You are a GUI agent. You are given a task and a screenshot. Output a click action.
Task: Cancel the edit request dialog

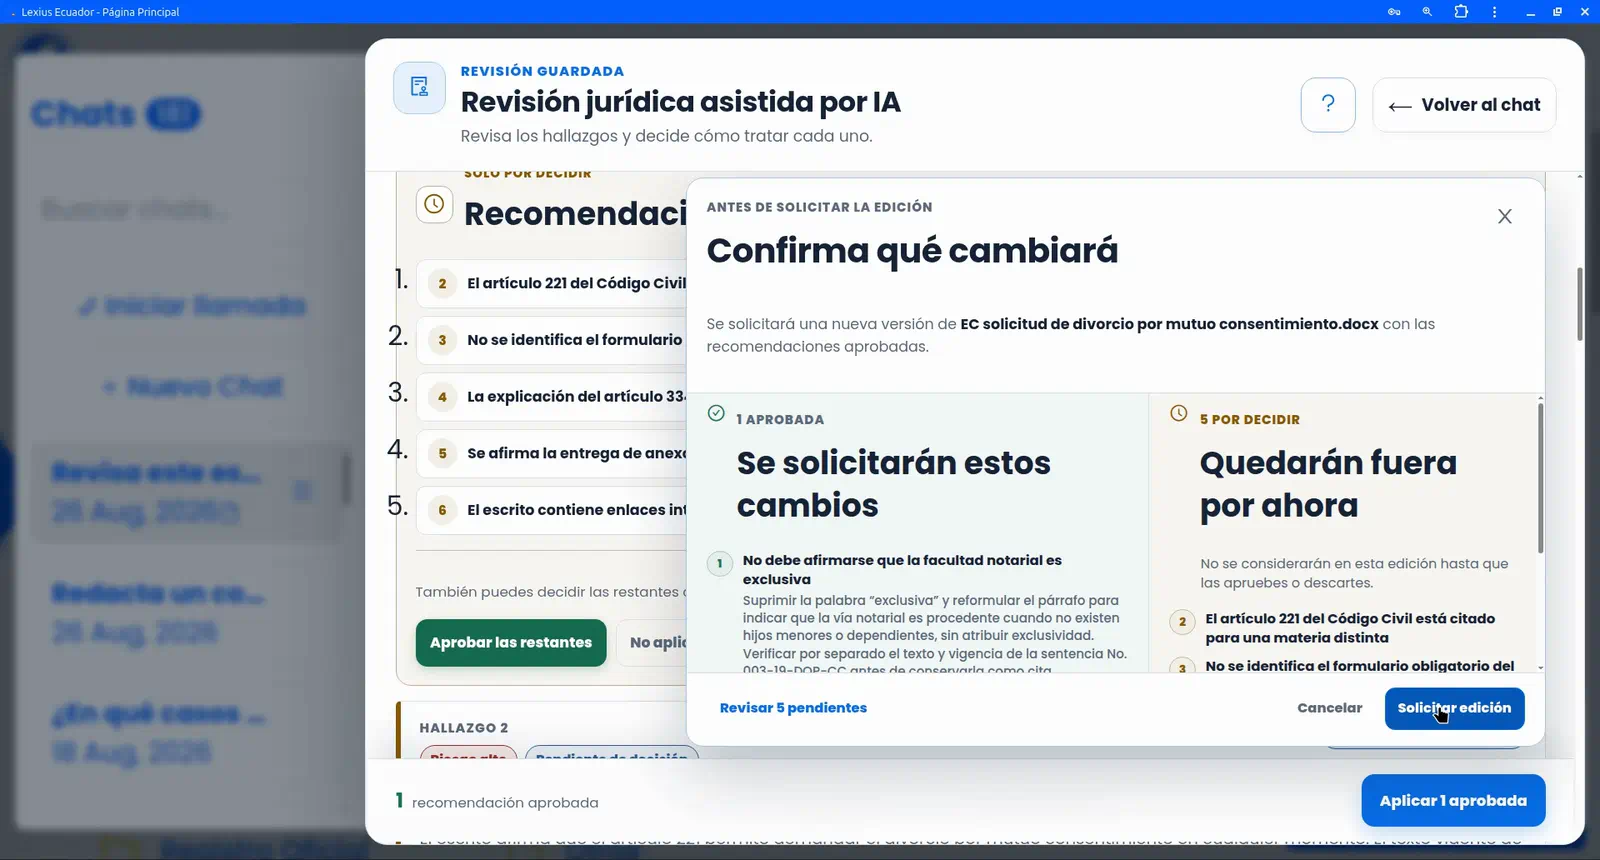tap(1329, 708)
